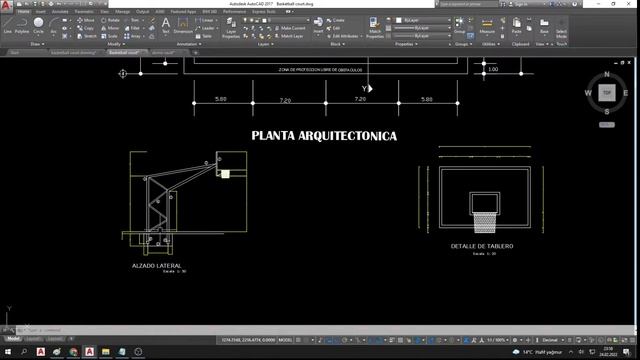This screenshot has width=640, height=360.
Task: Select the Arc tool
Action: point(53,25)
